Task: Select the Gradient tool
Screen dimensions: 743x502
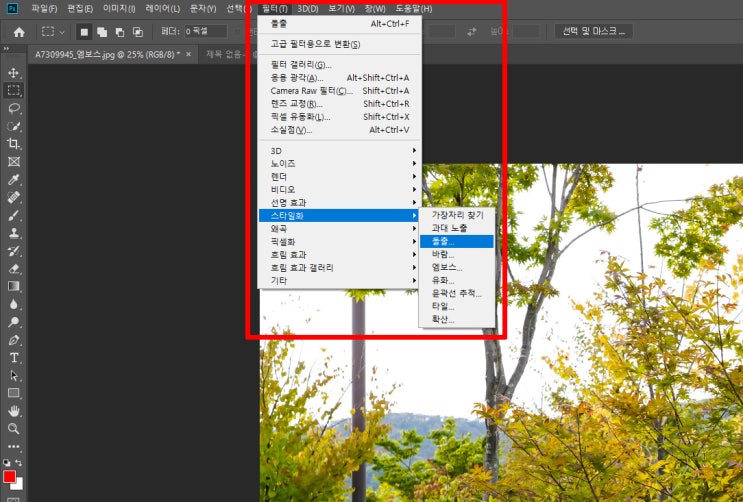Action: pyautogui.click(x=13, y=286)
